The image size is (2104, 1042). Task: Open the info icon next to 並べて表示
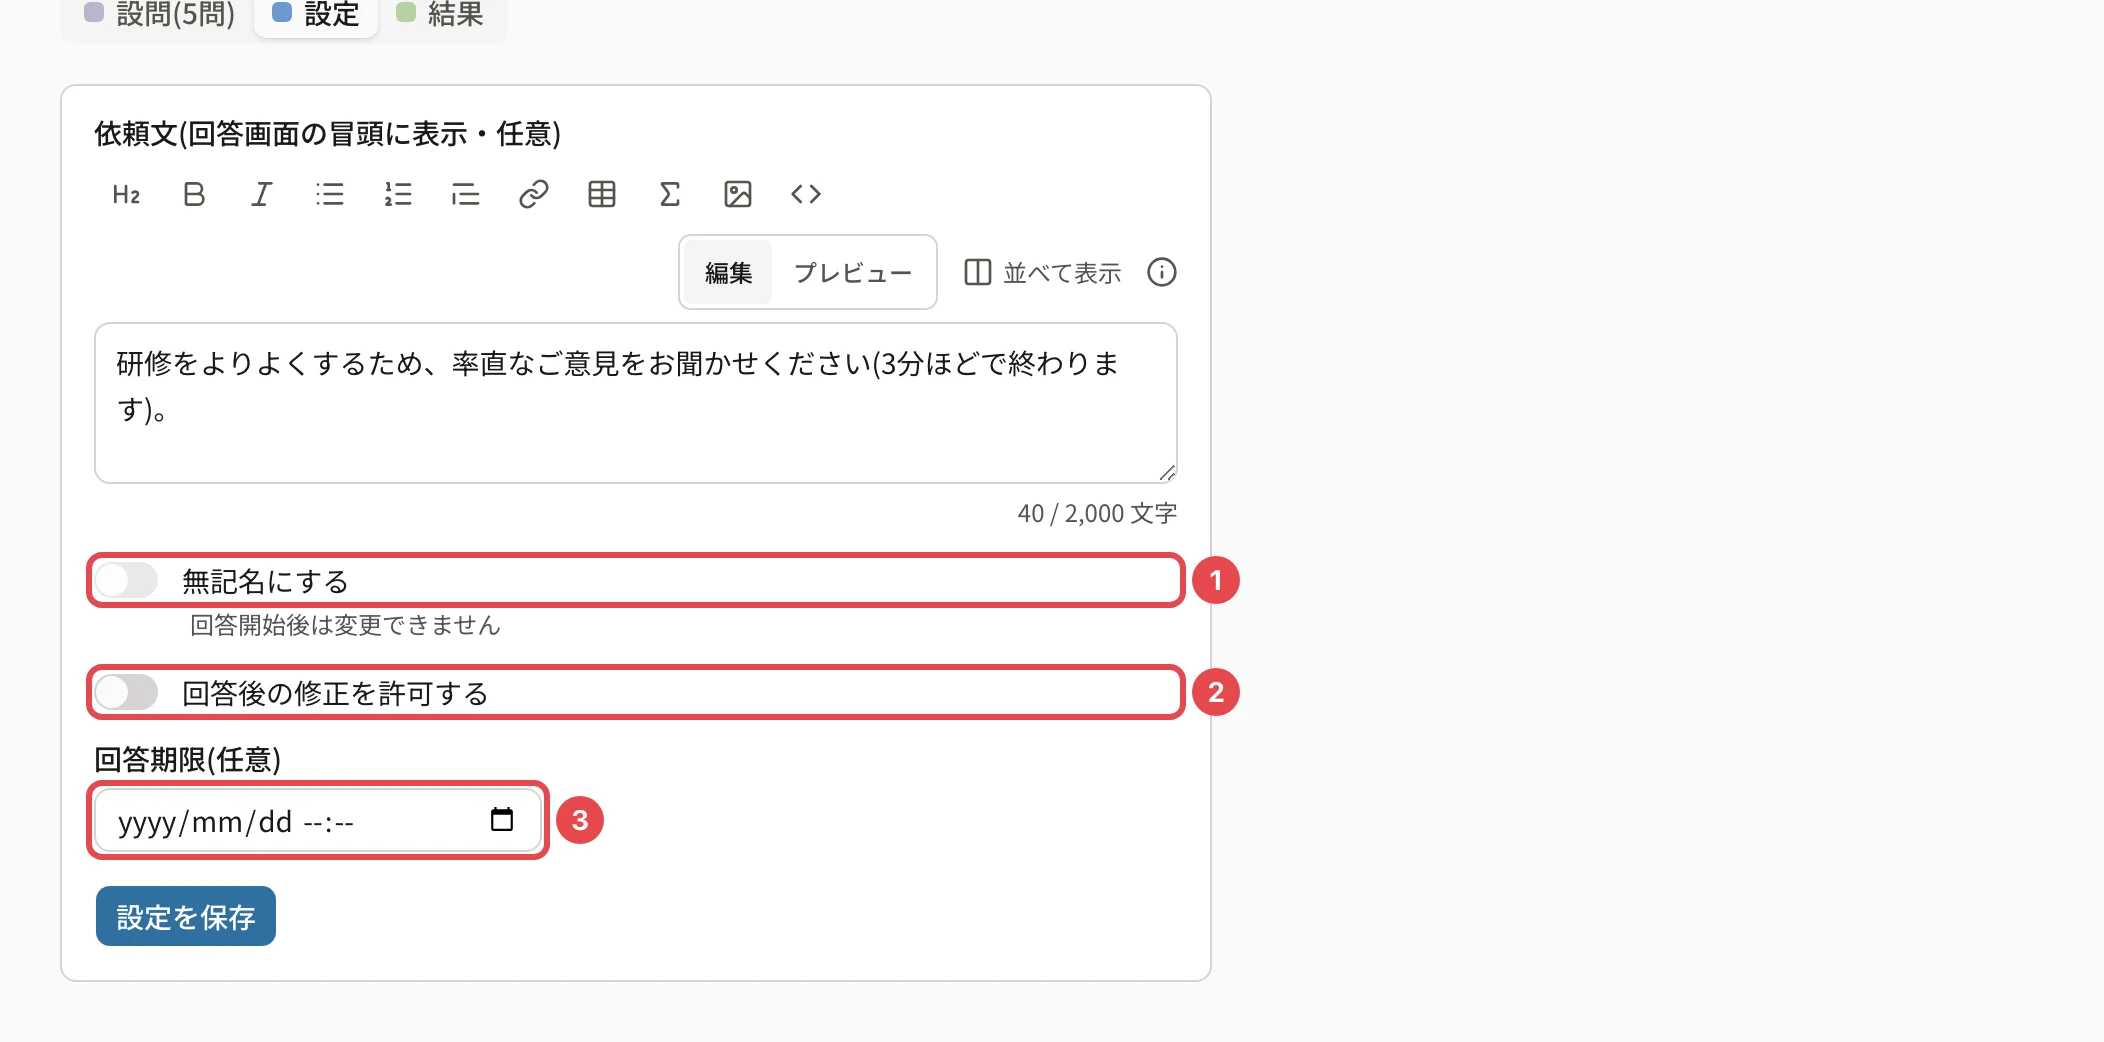(1162, 272)
